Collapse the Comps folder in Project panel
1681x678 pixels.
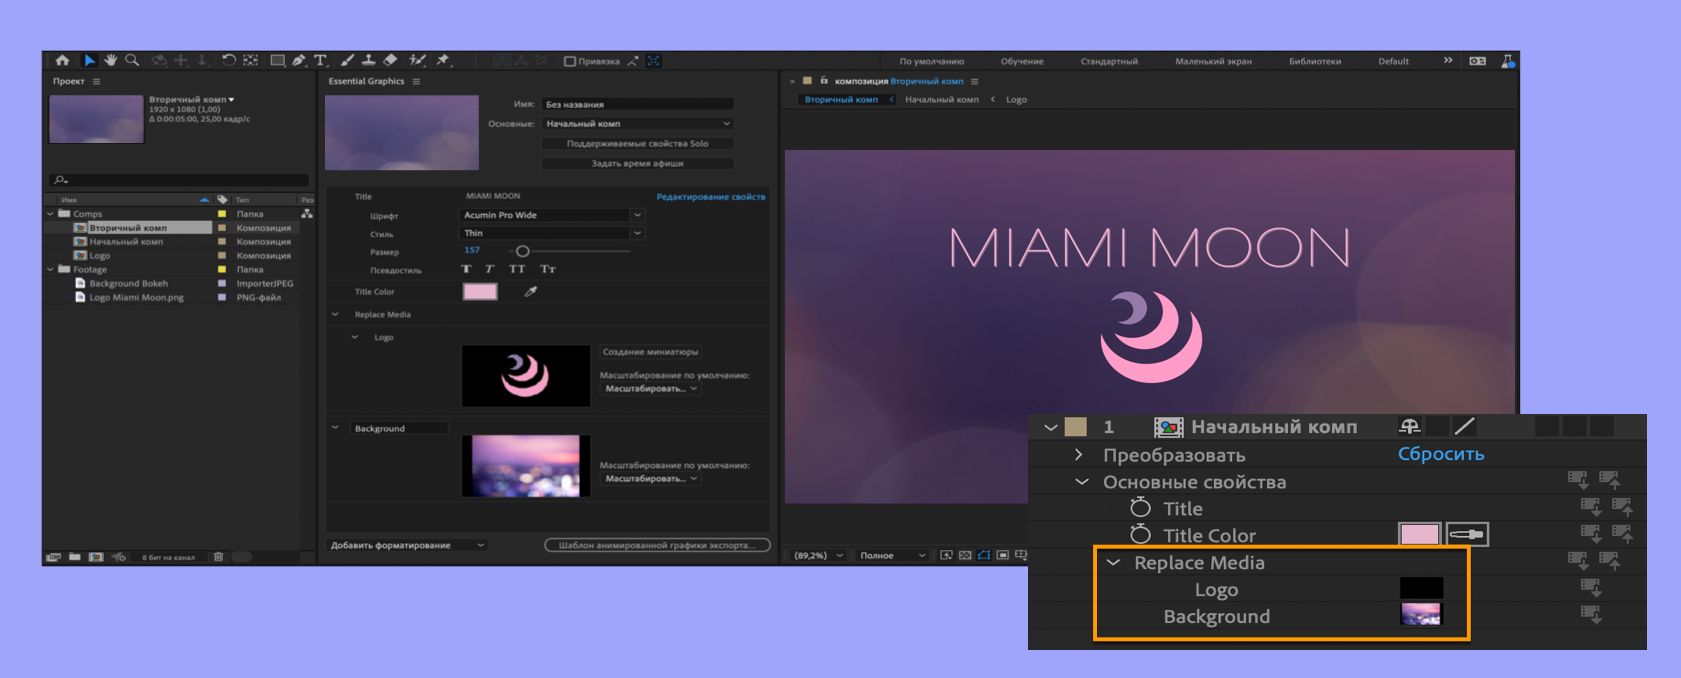[x=51, y=214]
